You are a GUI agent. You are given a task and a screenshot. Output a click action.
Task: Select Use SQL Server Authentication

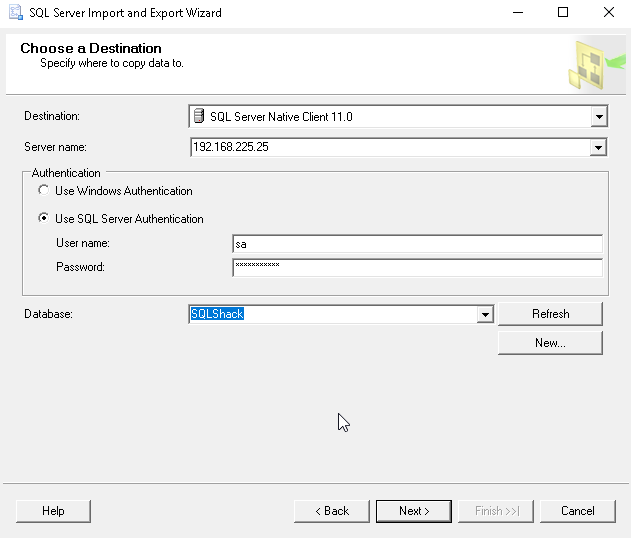click(x=43, y=219)
